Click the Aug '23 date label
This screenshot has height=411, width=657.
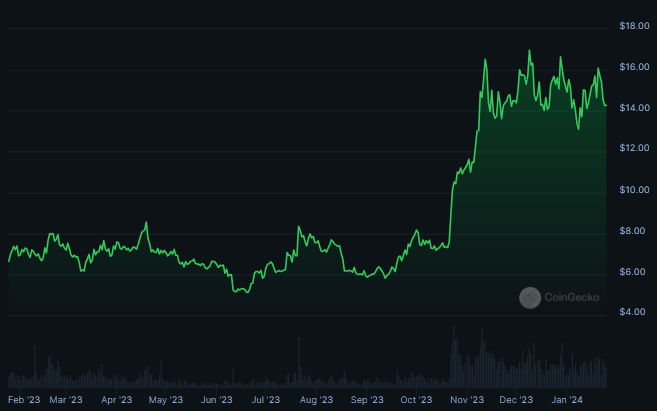tap(316, 400)
